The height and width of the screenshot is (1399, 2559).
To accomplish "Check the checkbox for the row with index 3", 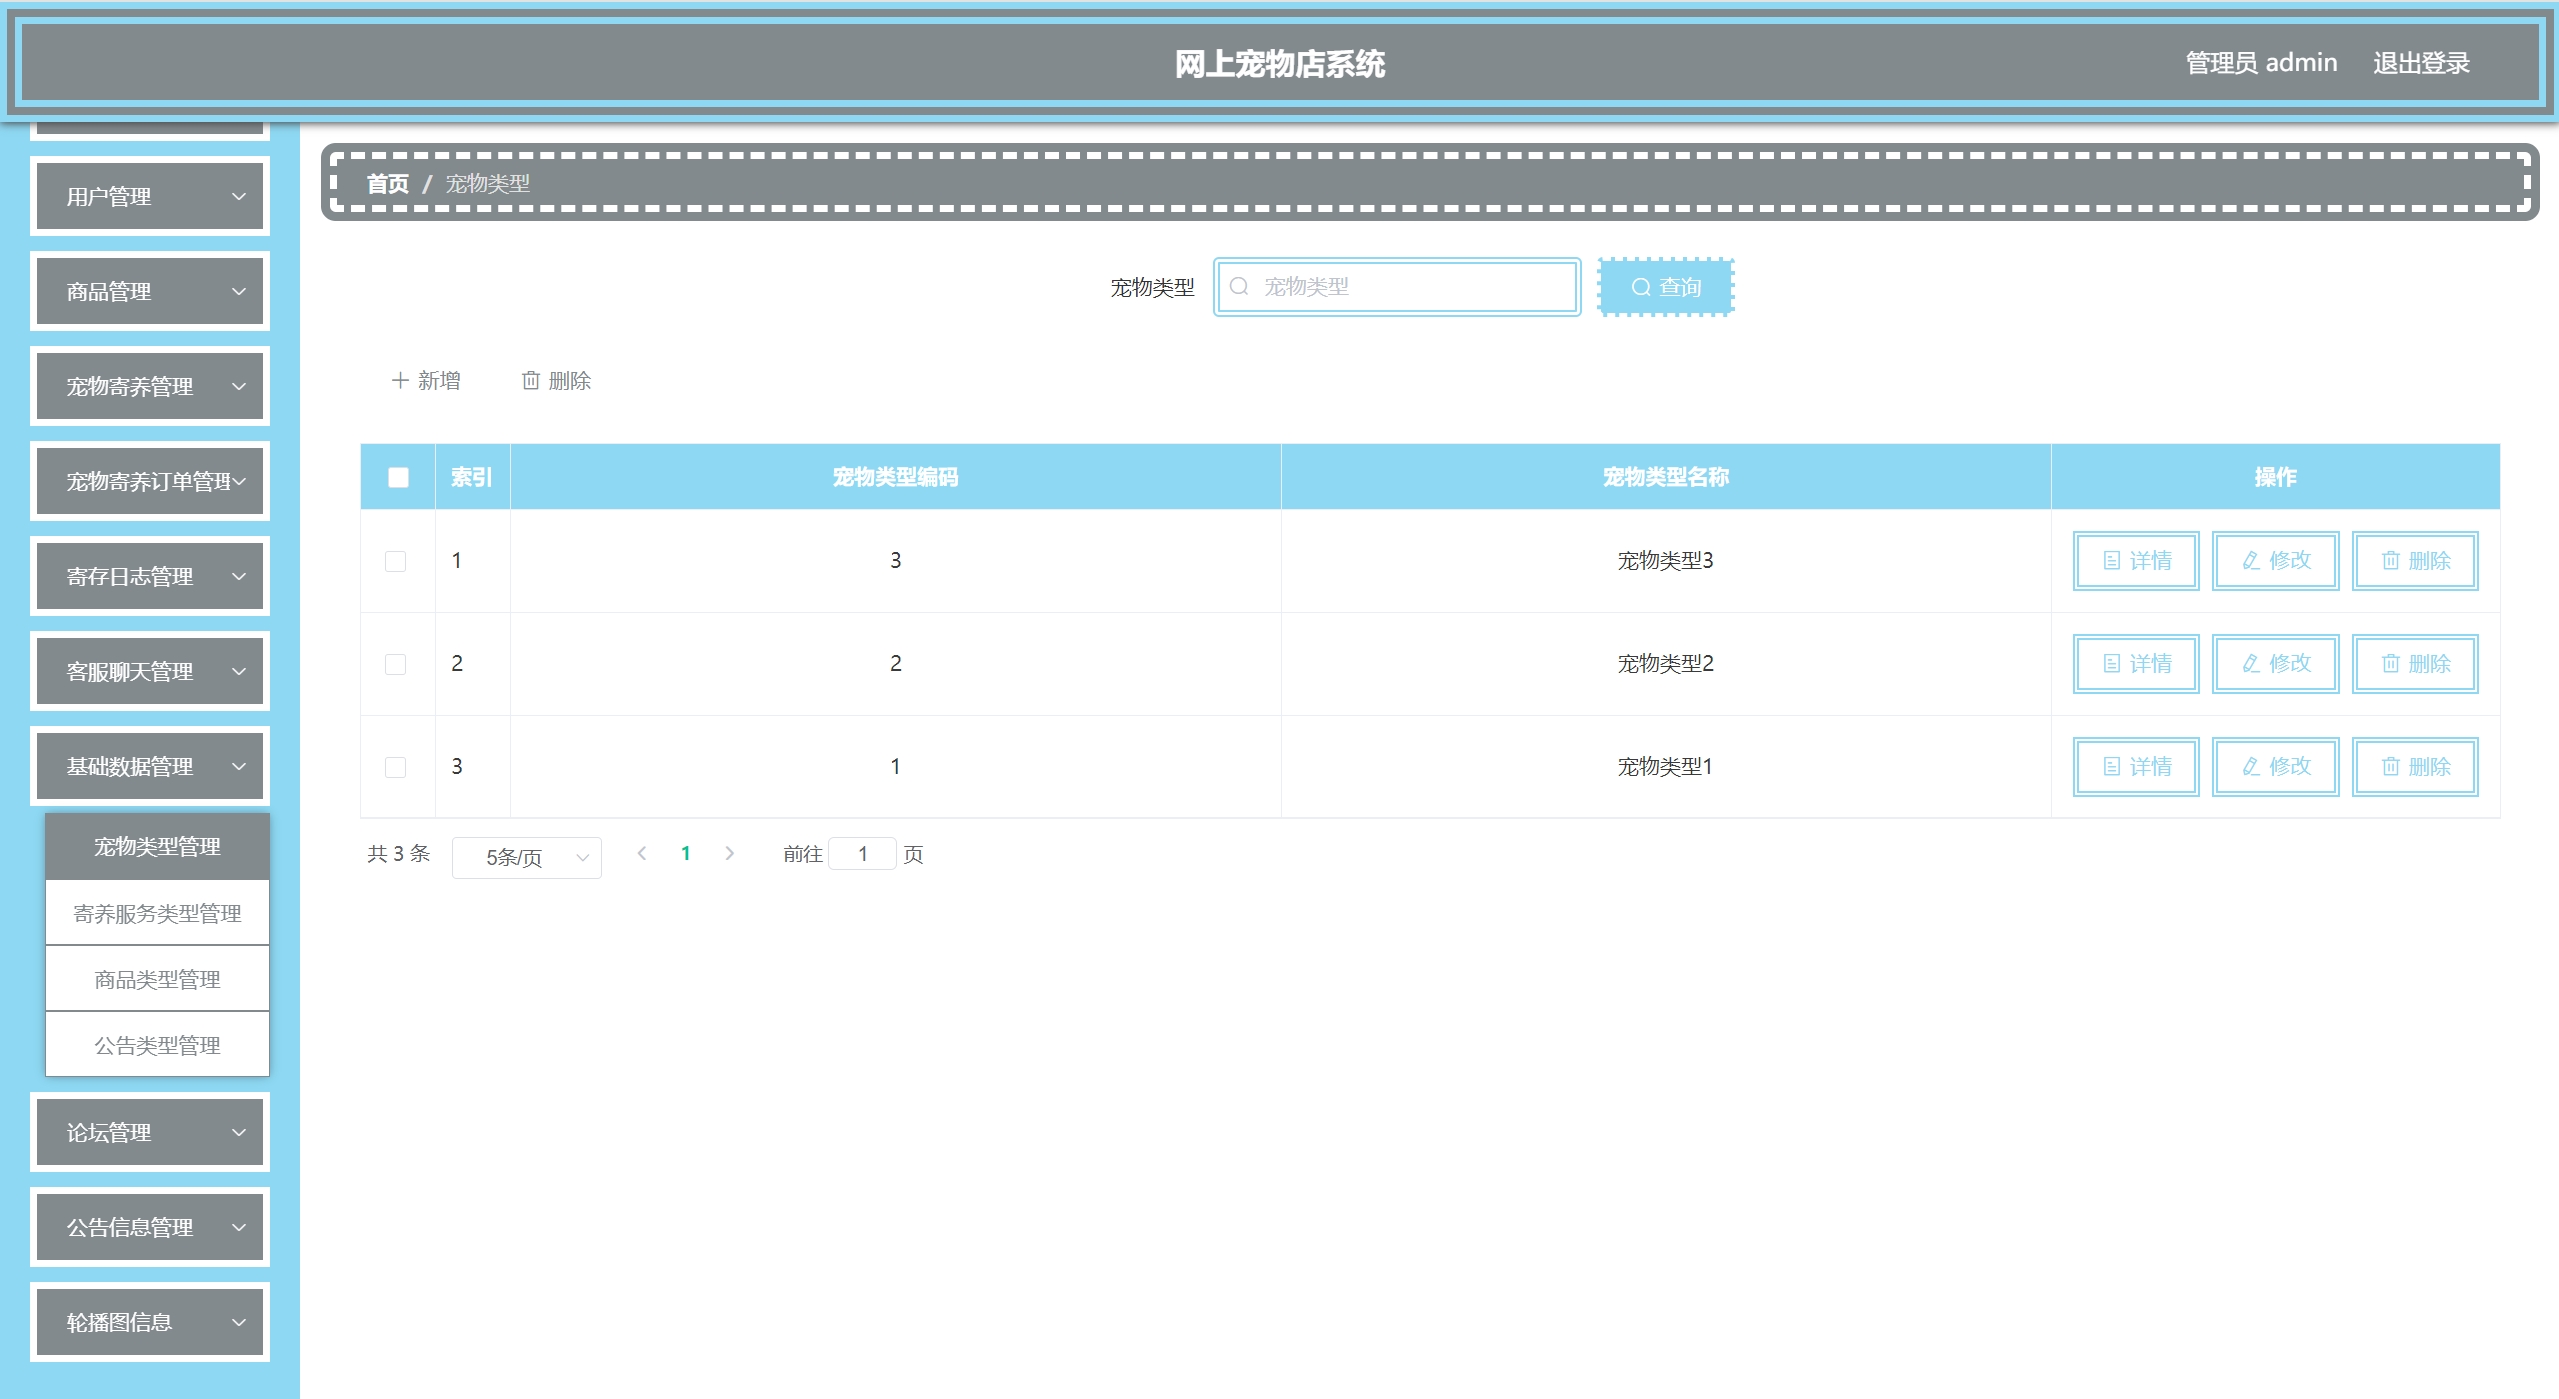I will point(396,767).
